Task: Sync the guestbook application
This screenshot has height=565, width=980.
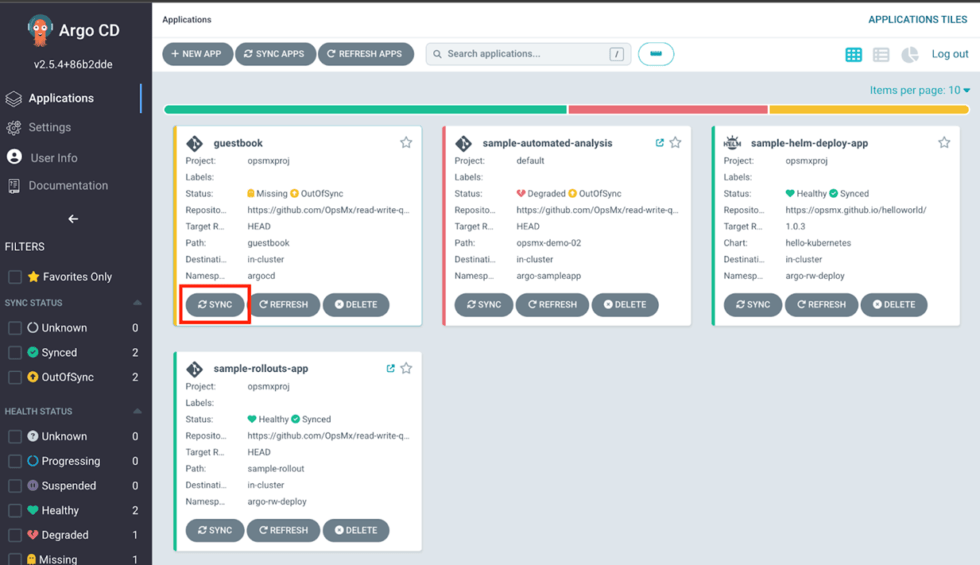Action: pyautogui.click(x=215, y=304)
